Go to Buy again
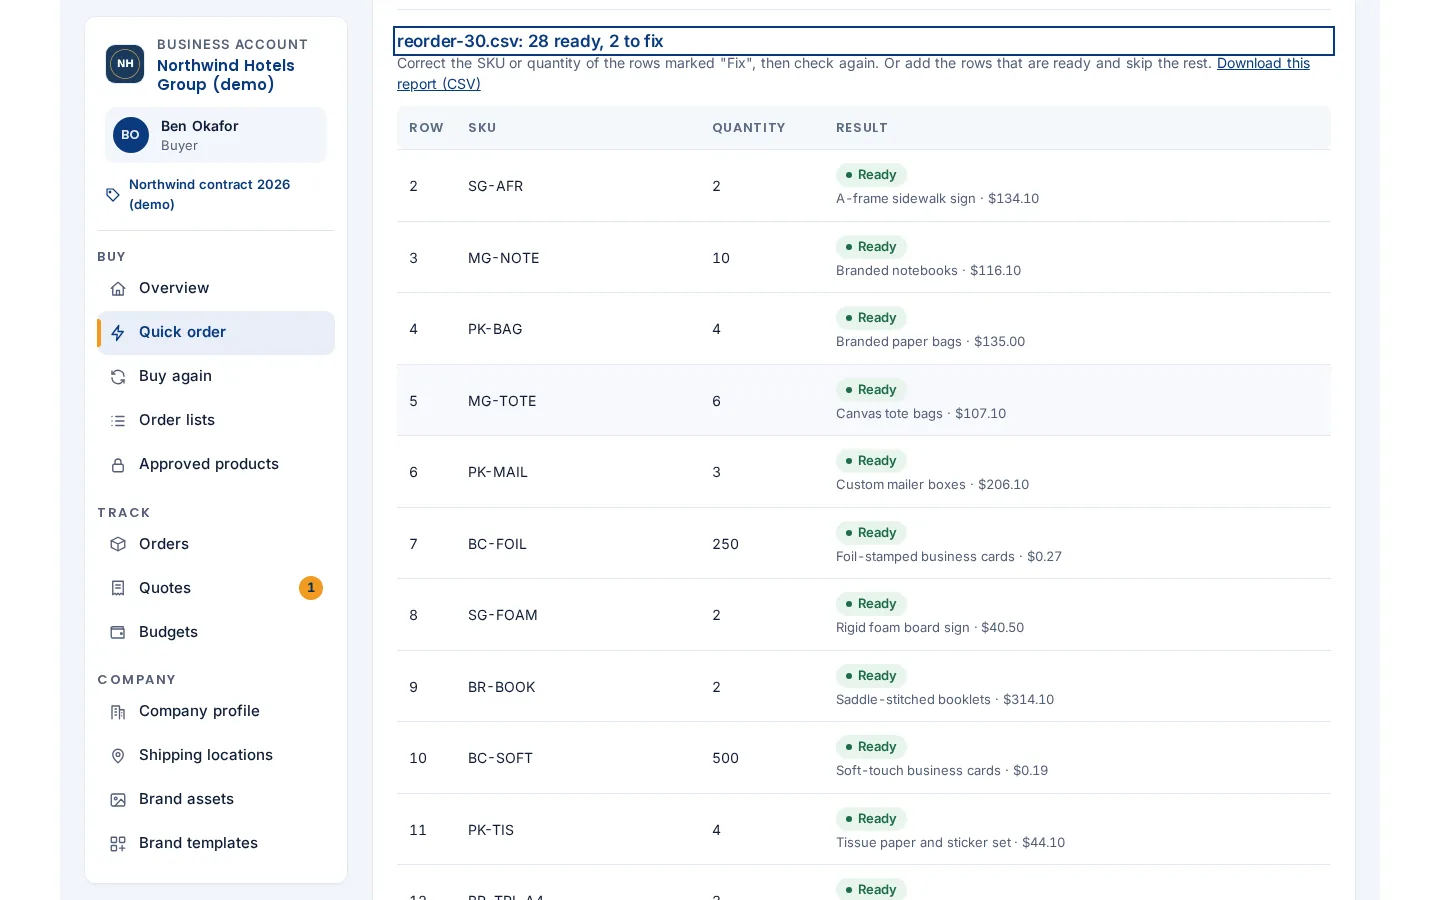This screenshot has height=900, width=1440. click(x=216, y=377)
